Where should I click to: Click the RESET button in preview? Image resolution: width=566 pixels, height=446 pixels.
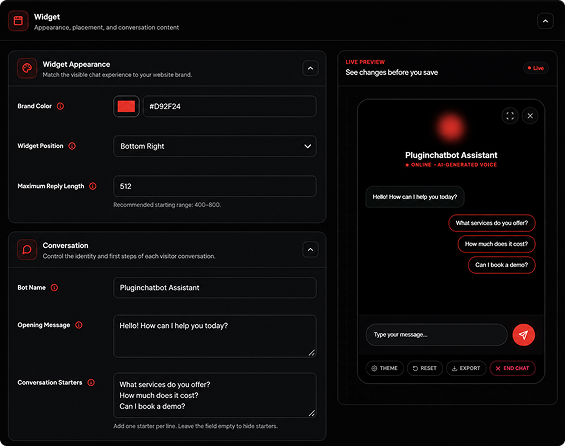tap(424, 368)
